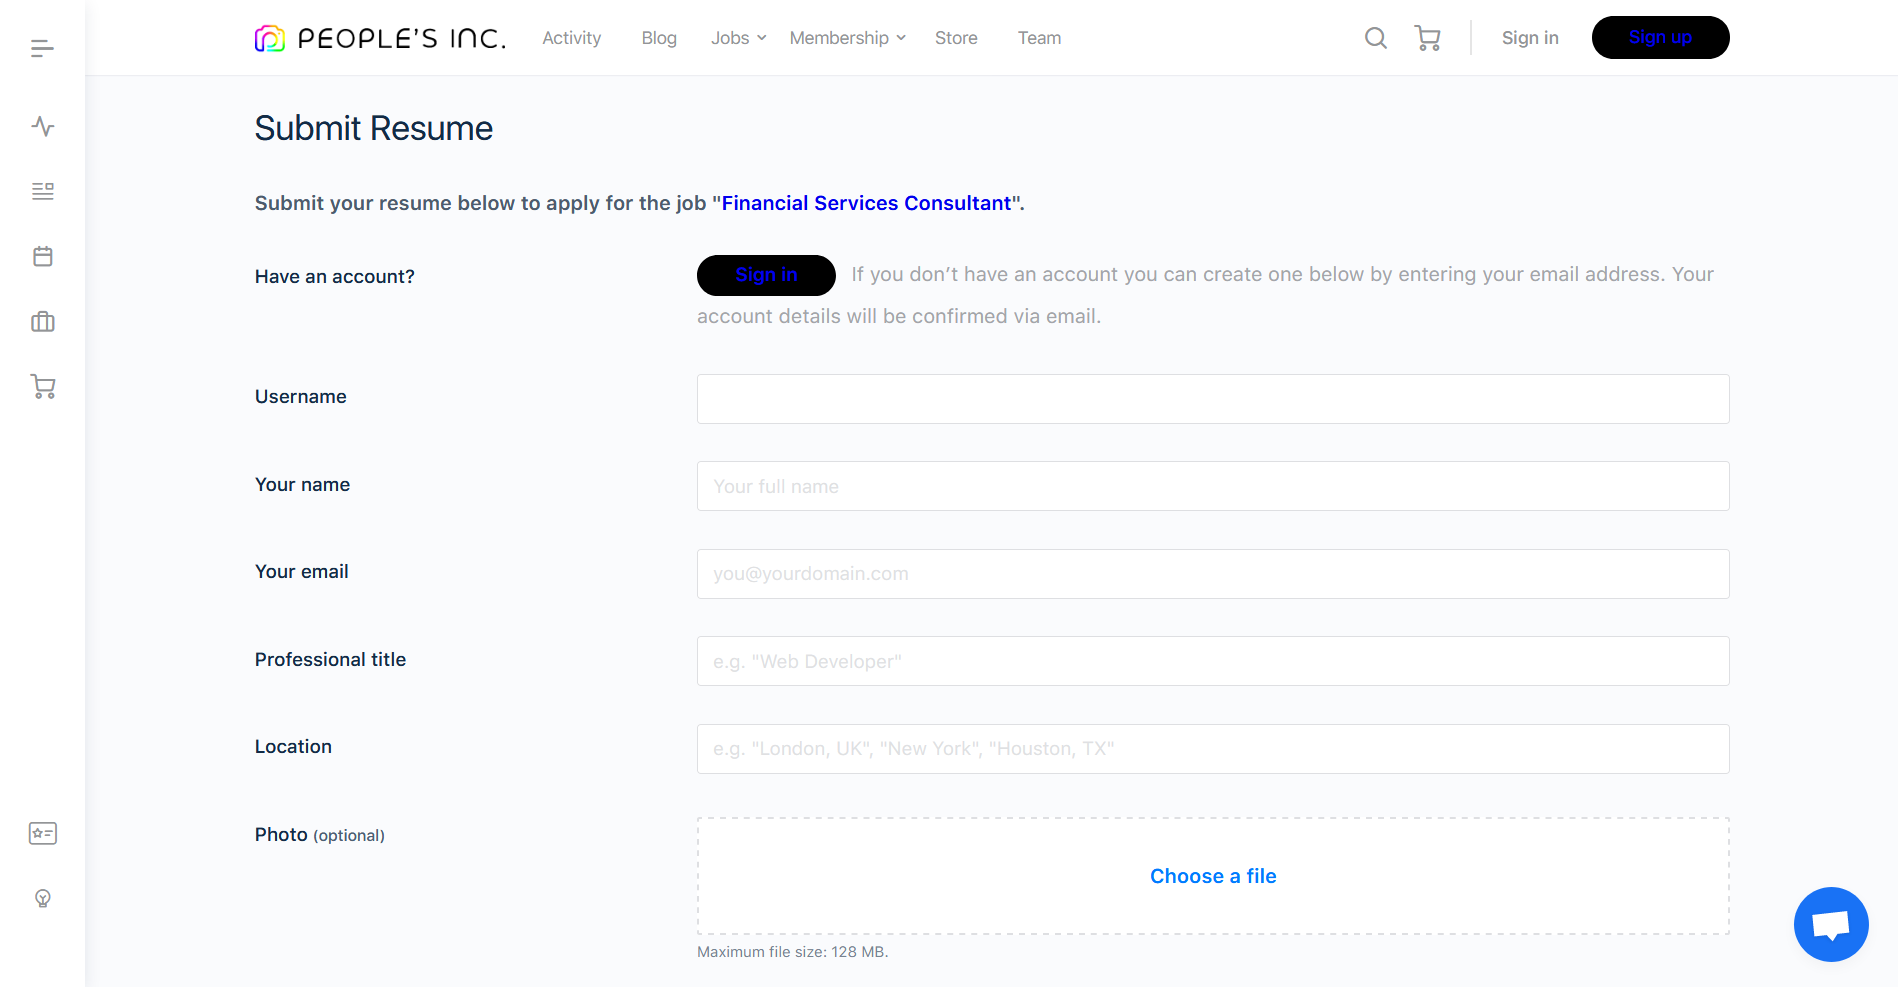Open the calendar icon in sidebar

(x=42, y=256)
